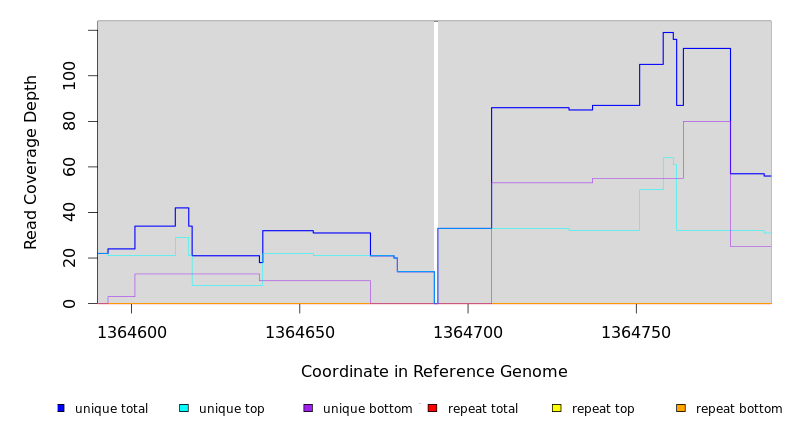Click the 1364600 x-axis tick label

click(x=131, y=332)
